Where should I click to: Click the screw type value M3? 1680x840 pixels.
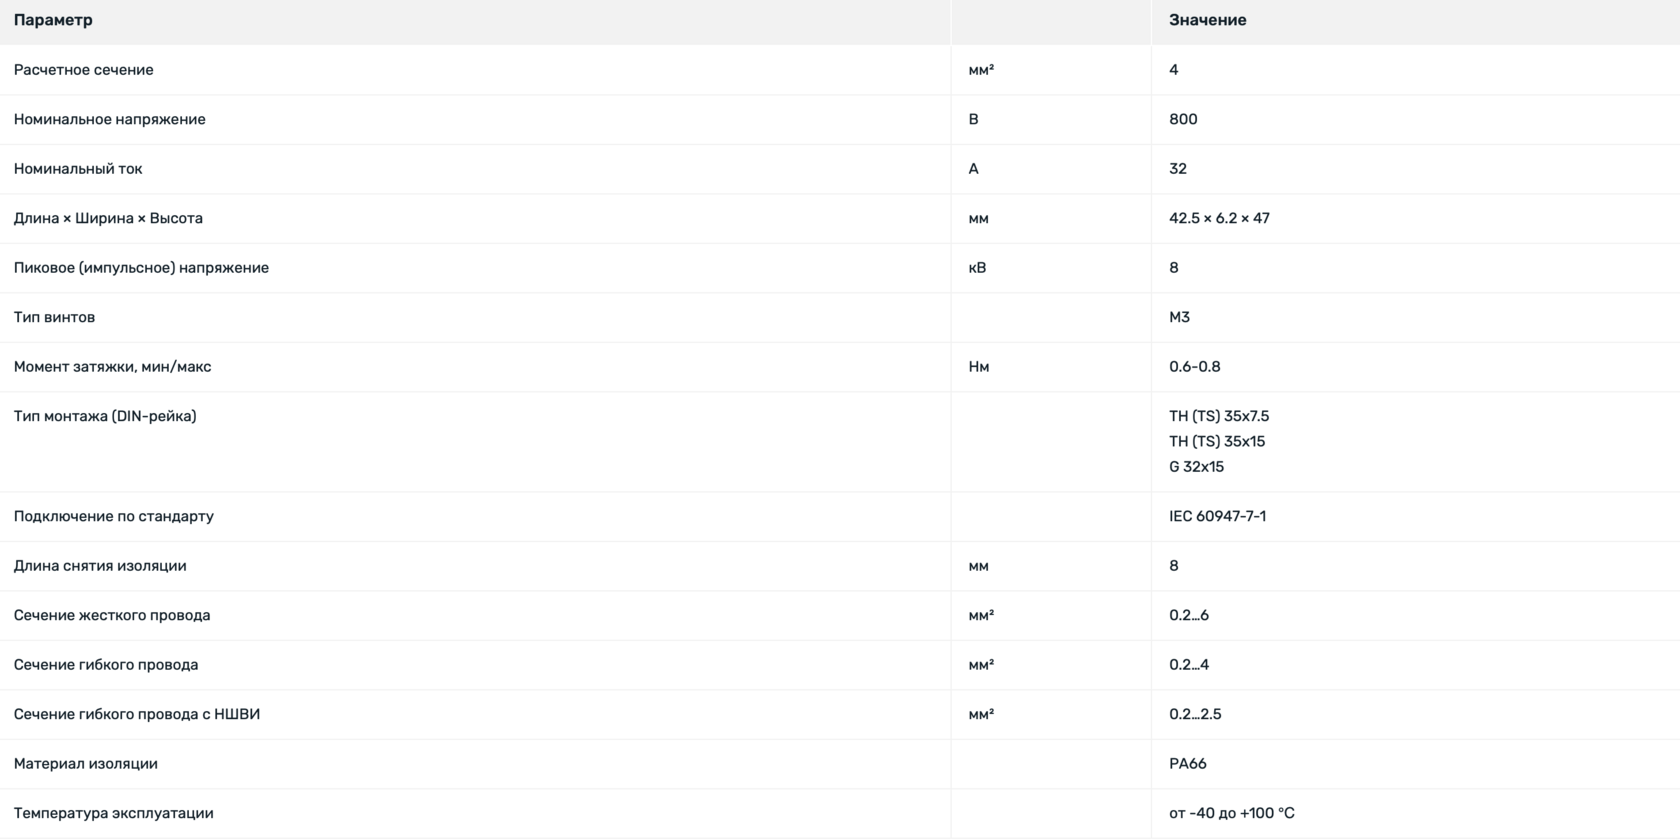click(x=1179, y=317)
